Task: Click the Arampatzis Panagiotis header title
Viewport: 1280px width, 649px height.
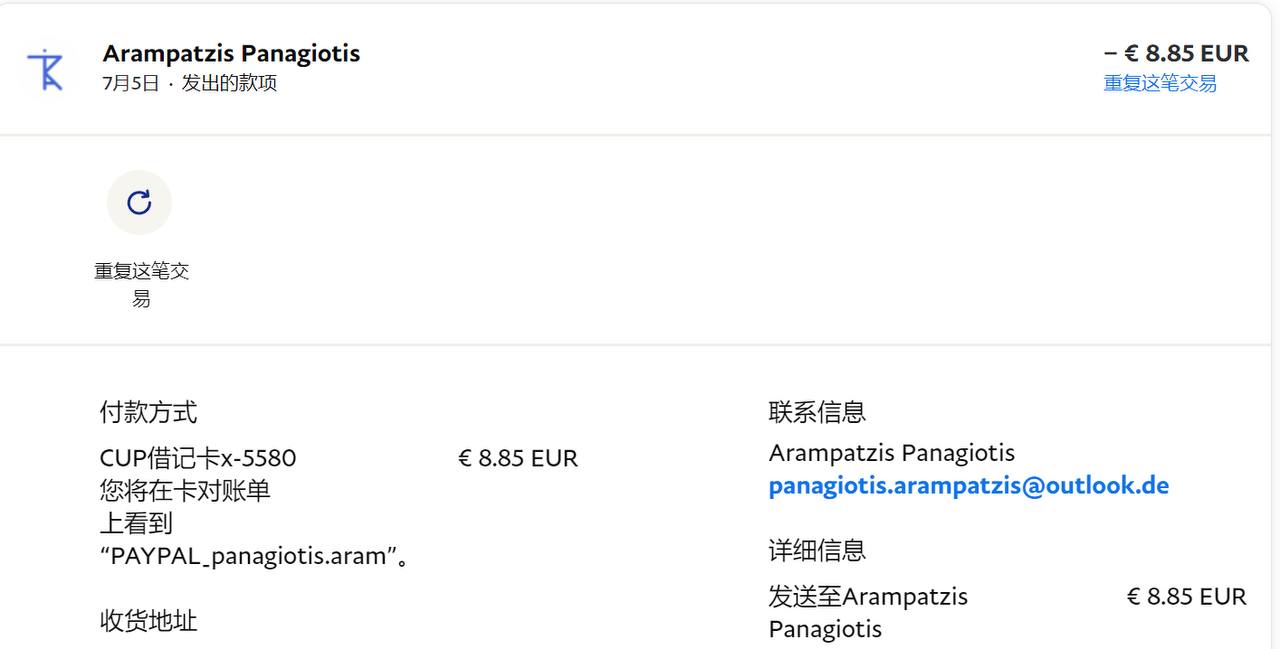Action: [231, 53]
